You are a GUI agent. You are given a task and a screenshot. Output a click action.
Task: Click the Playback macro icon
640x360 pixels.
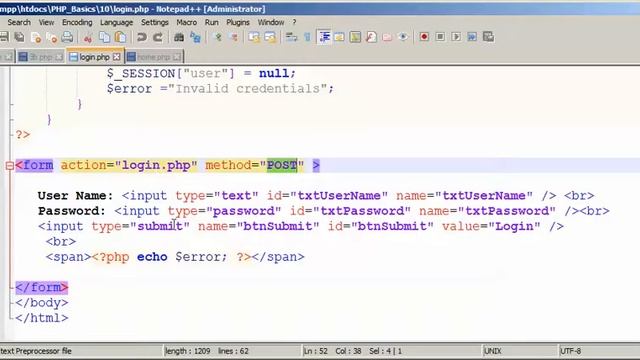coord(456,37)
